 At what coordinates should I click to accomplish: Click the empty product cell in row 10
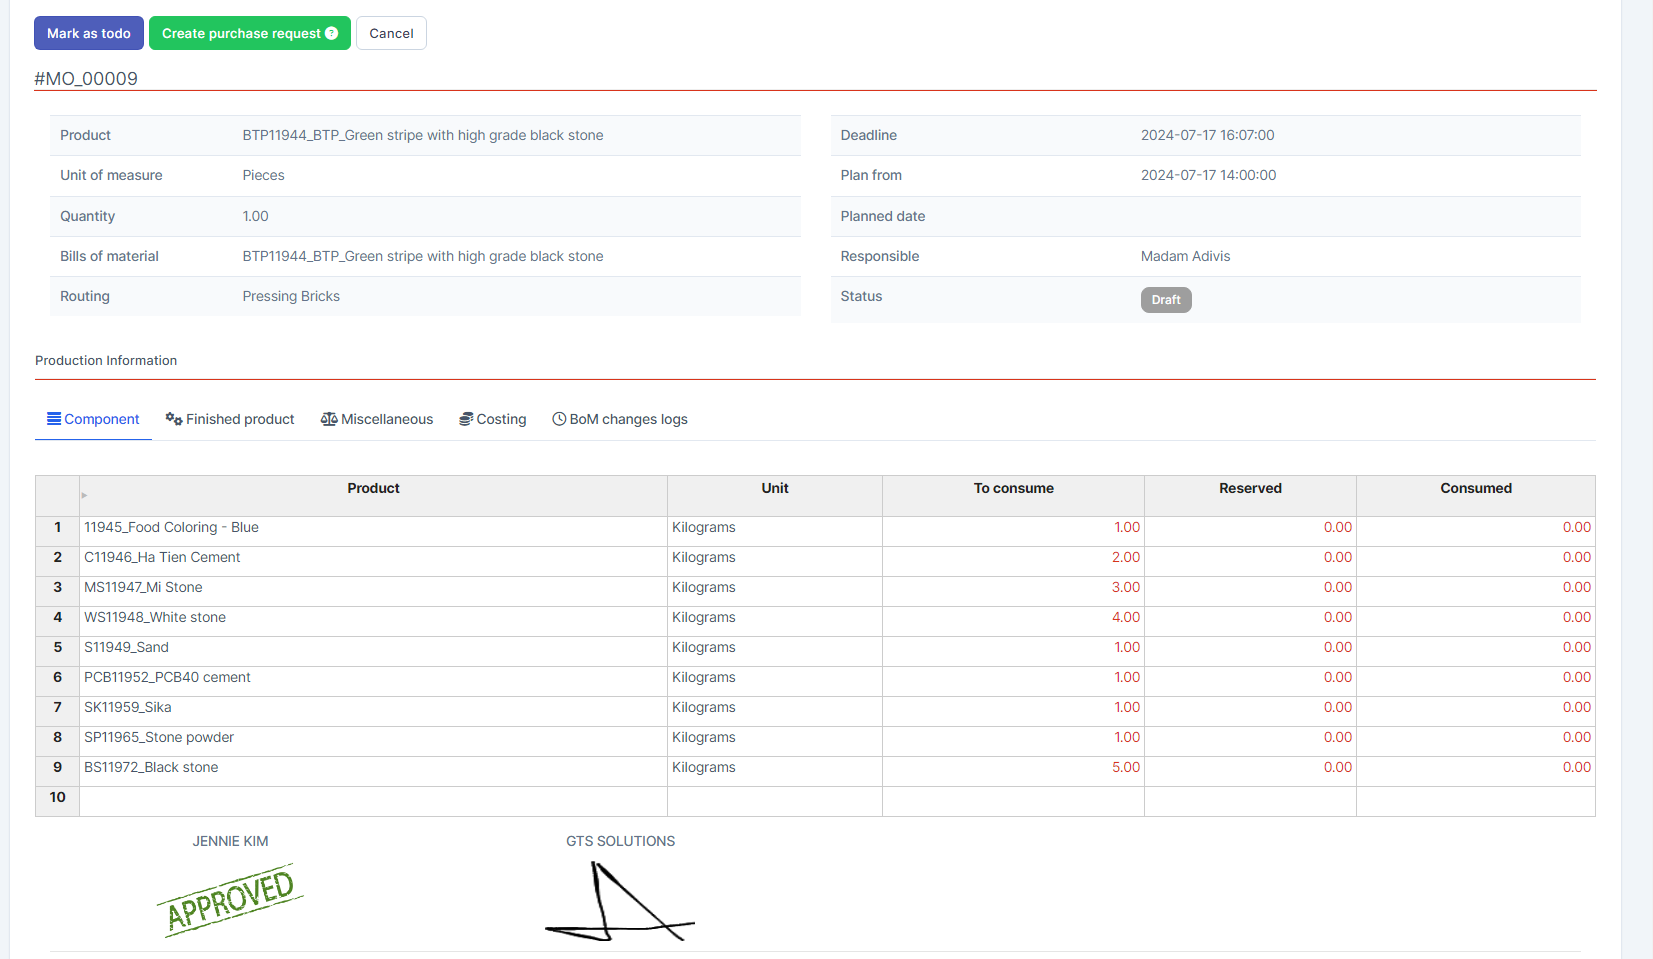[x=373, y=797]
